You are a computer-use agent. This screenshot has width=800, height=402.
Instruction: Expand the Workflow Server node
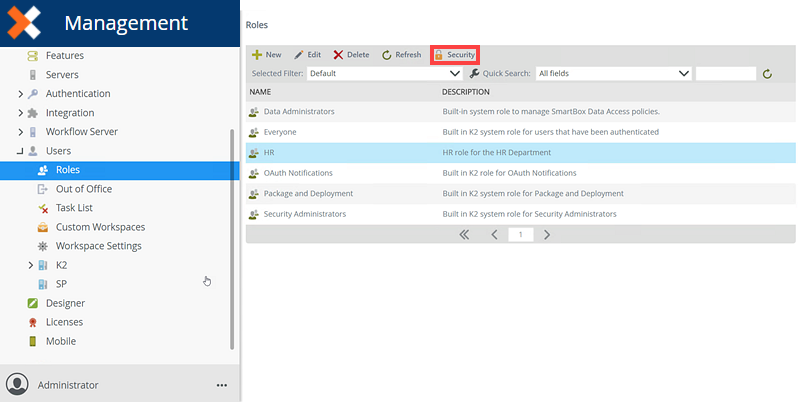click(21, 132)
